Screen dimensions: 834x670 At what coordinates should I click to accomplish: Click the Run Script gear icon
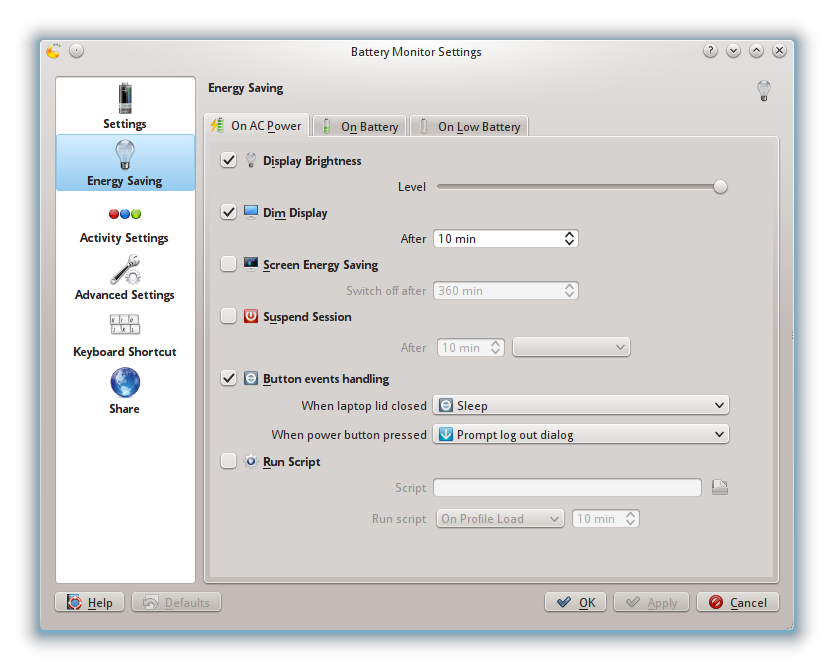251,461
